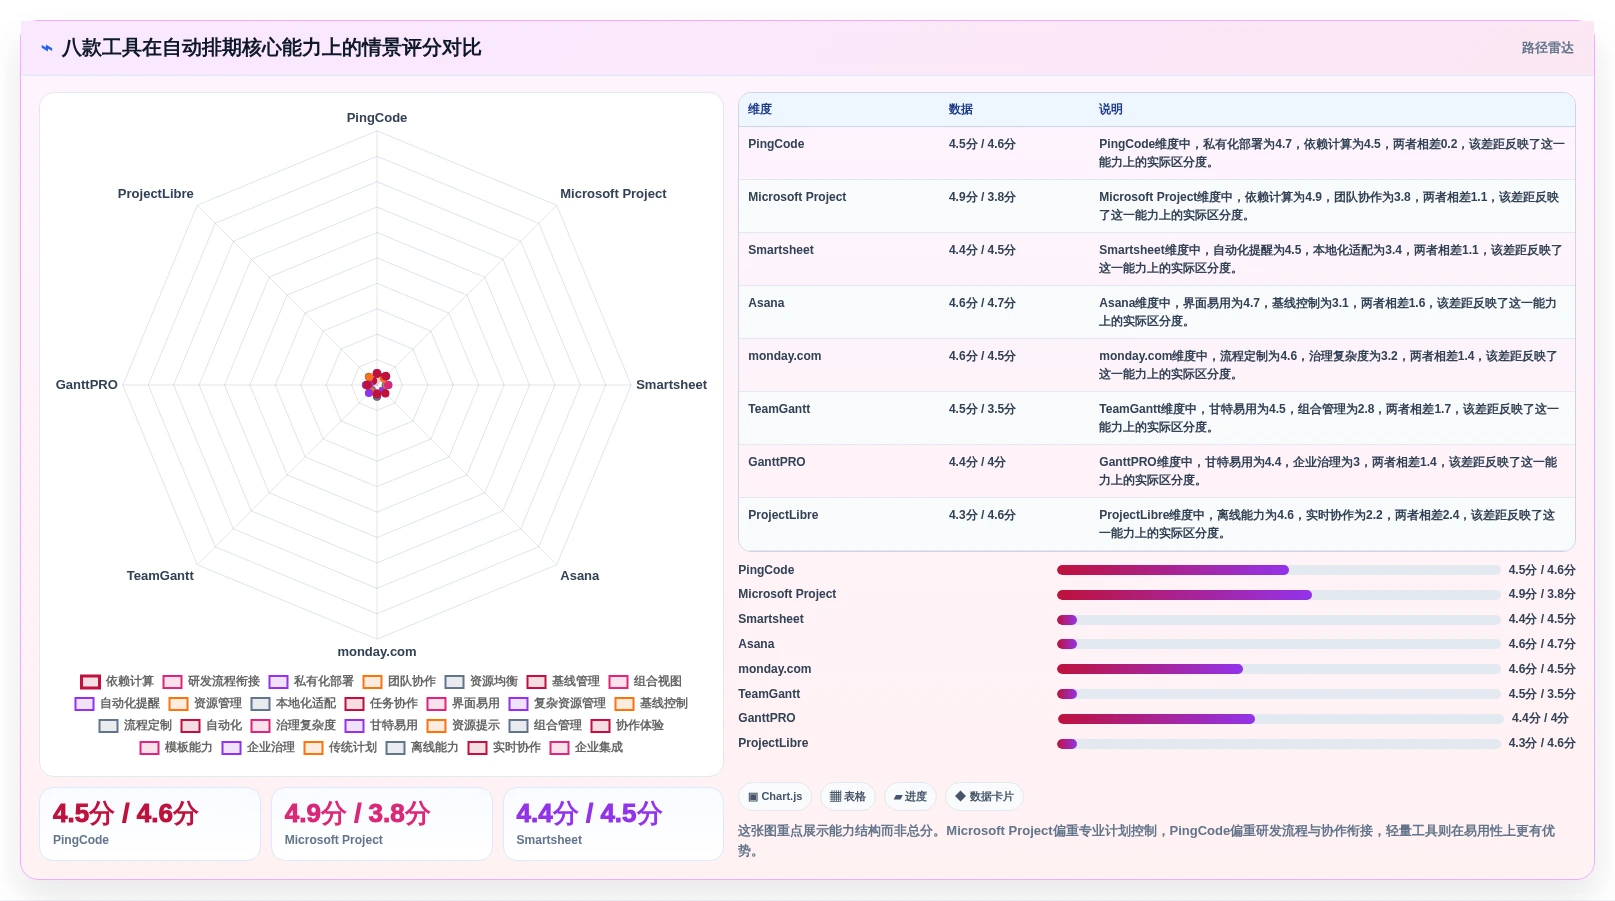Click the monday.com progress bar
The width and height of the screenshot is (1615, 901).
1278,669
